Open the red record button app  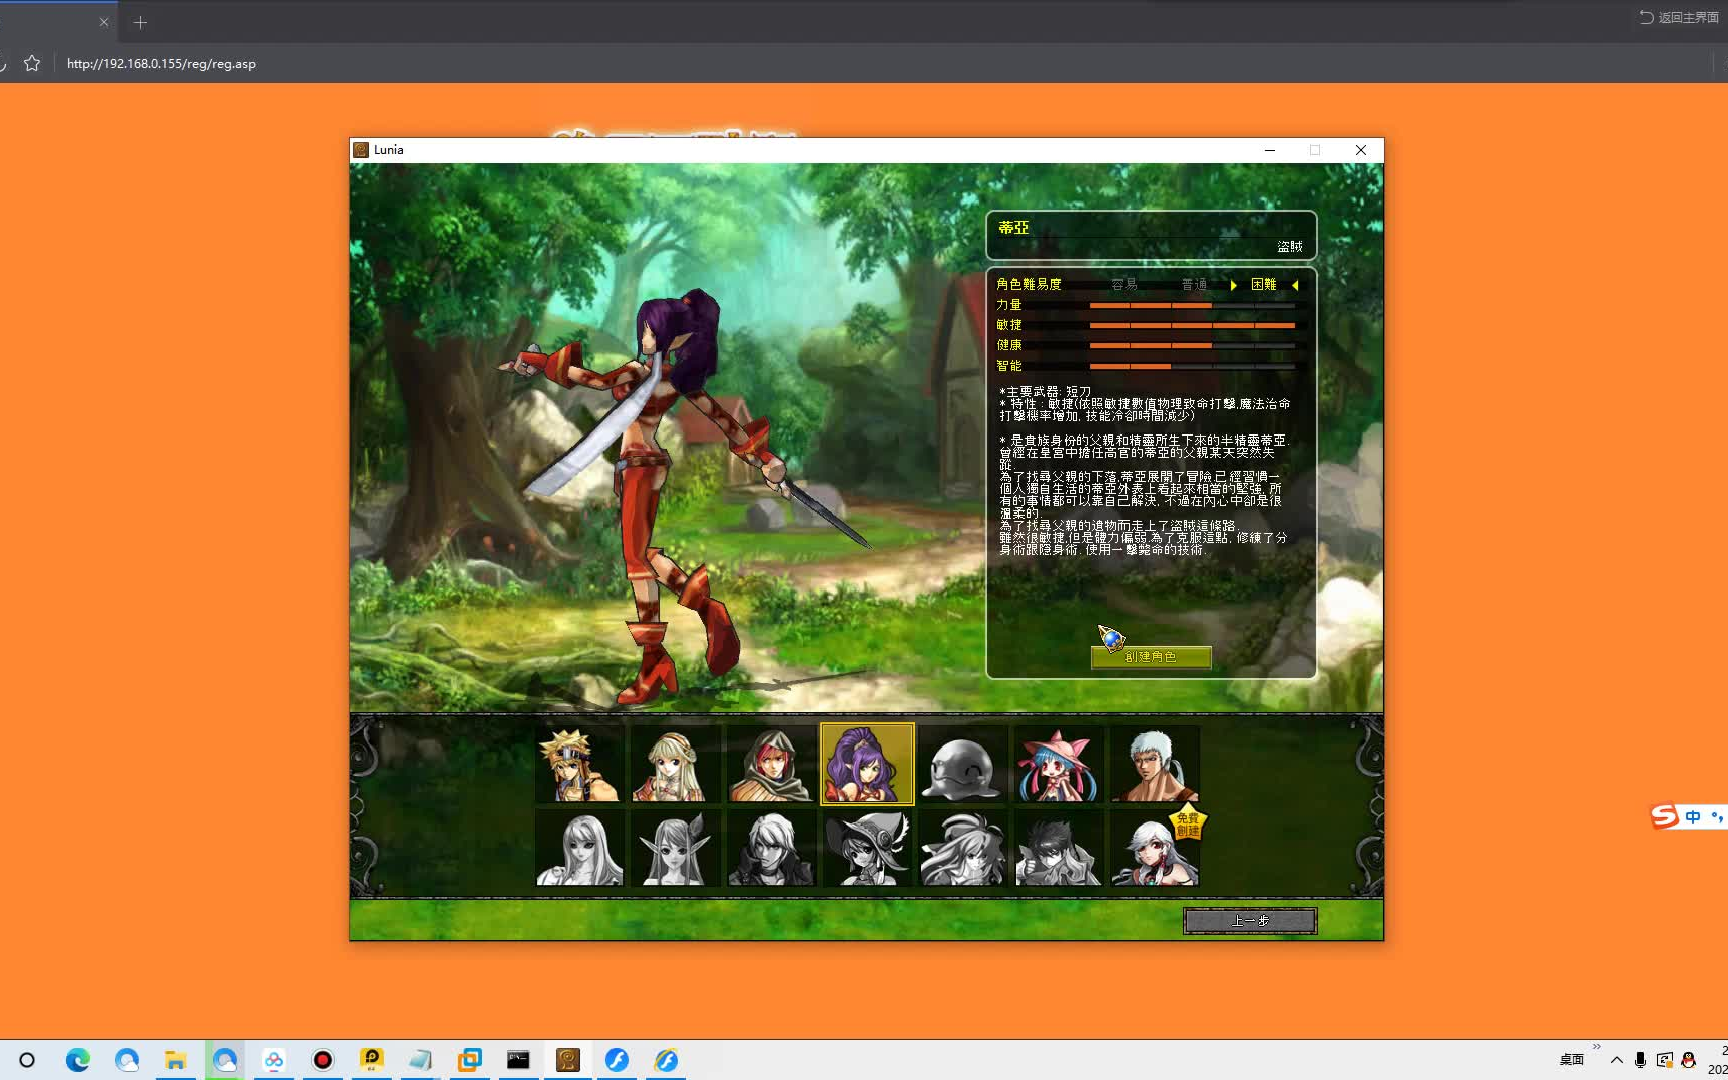point(323,1060)
